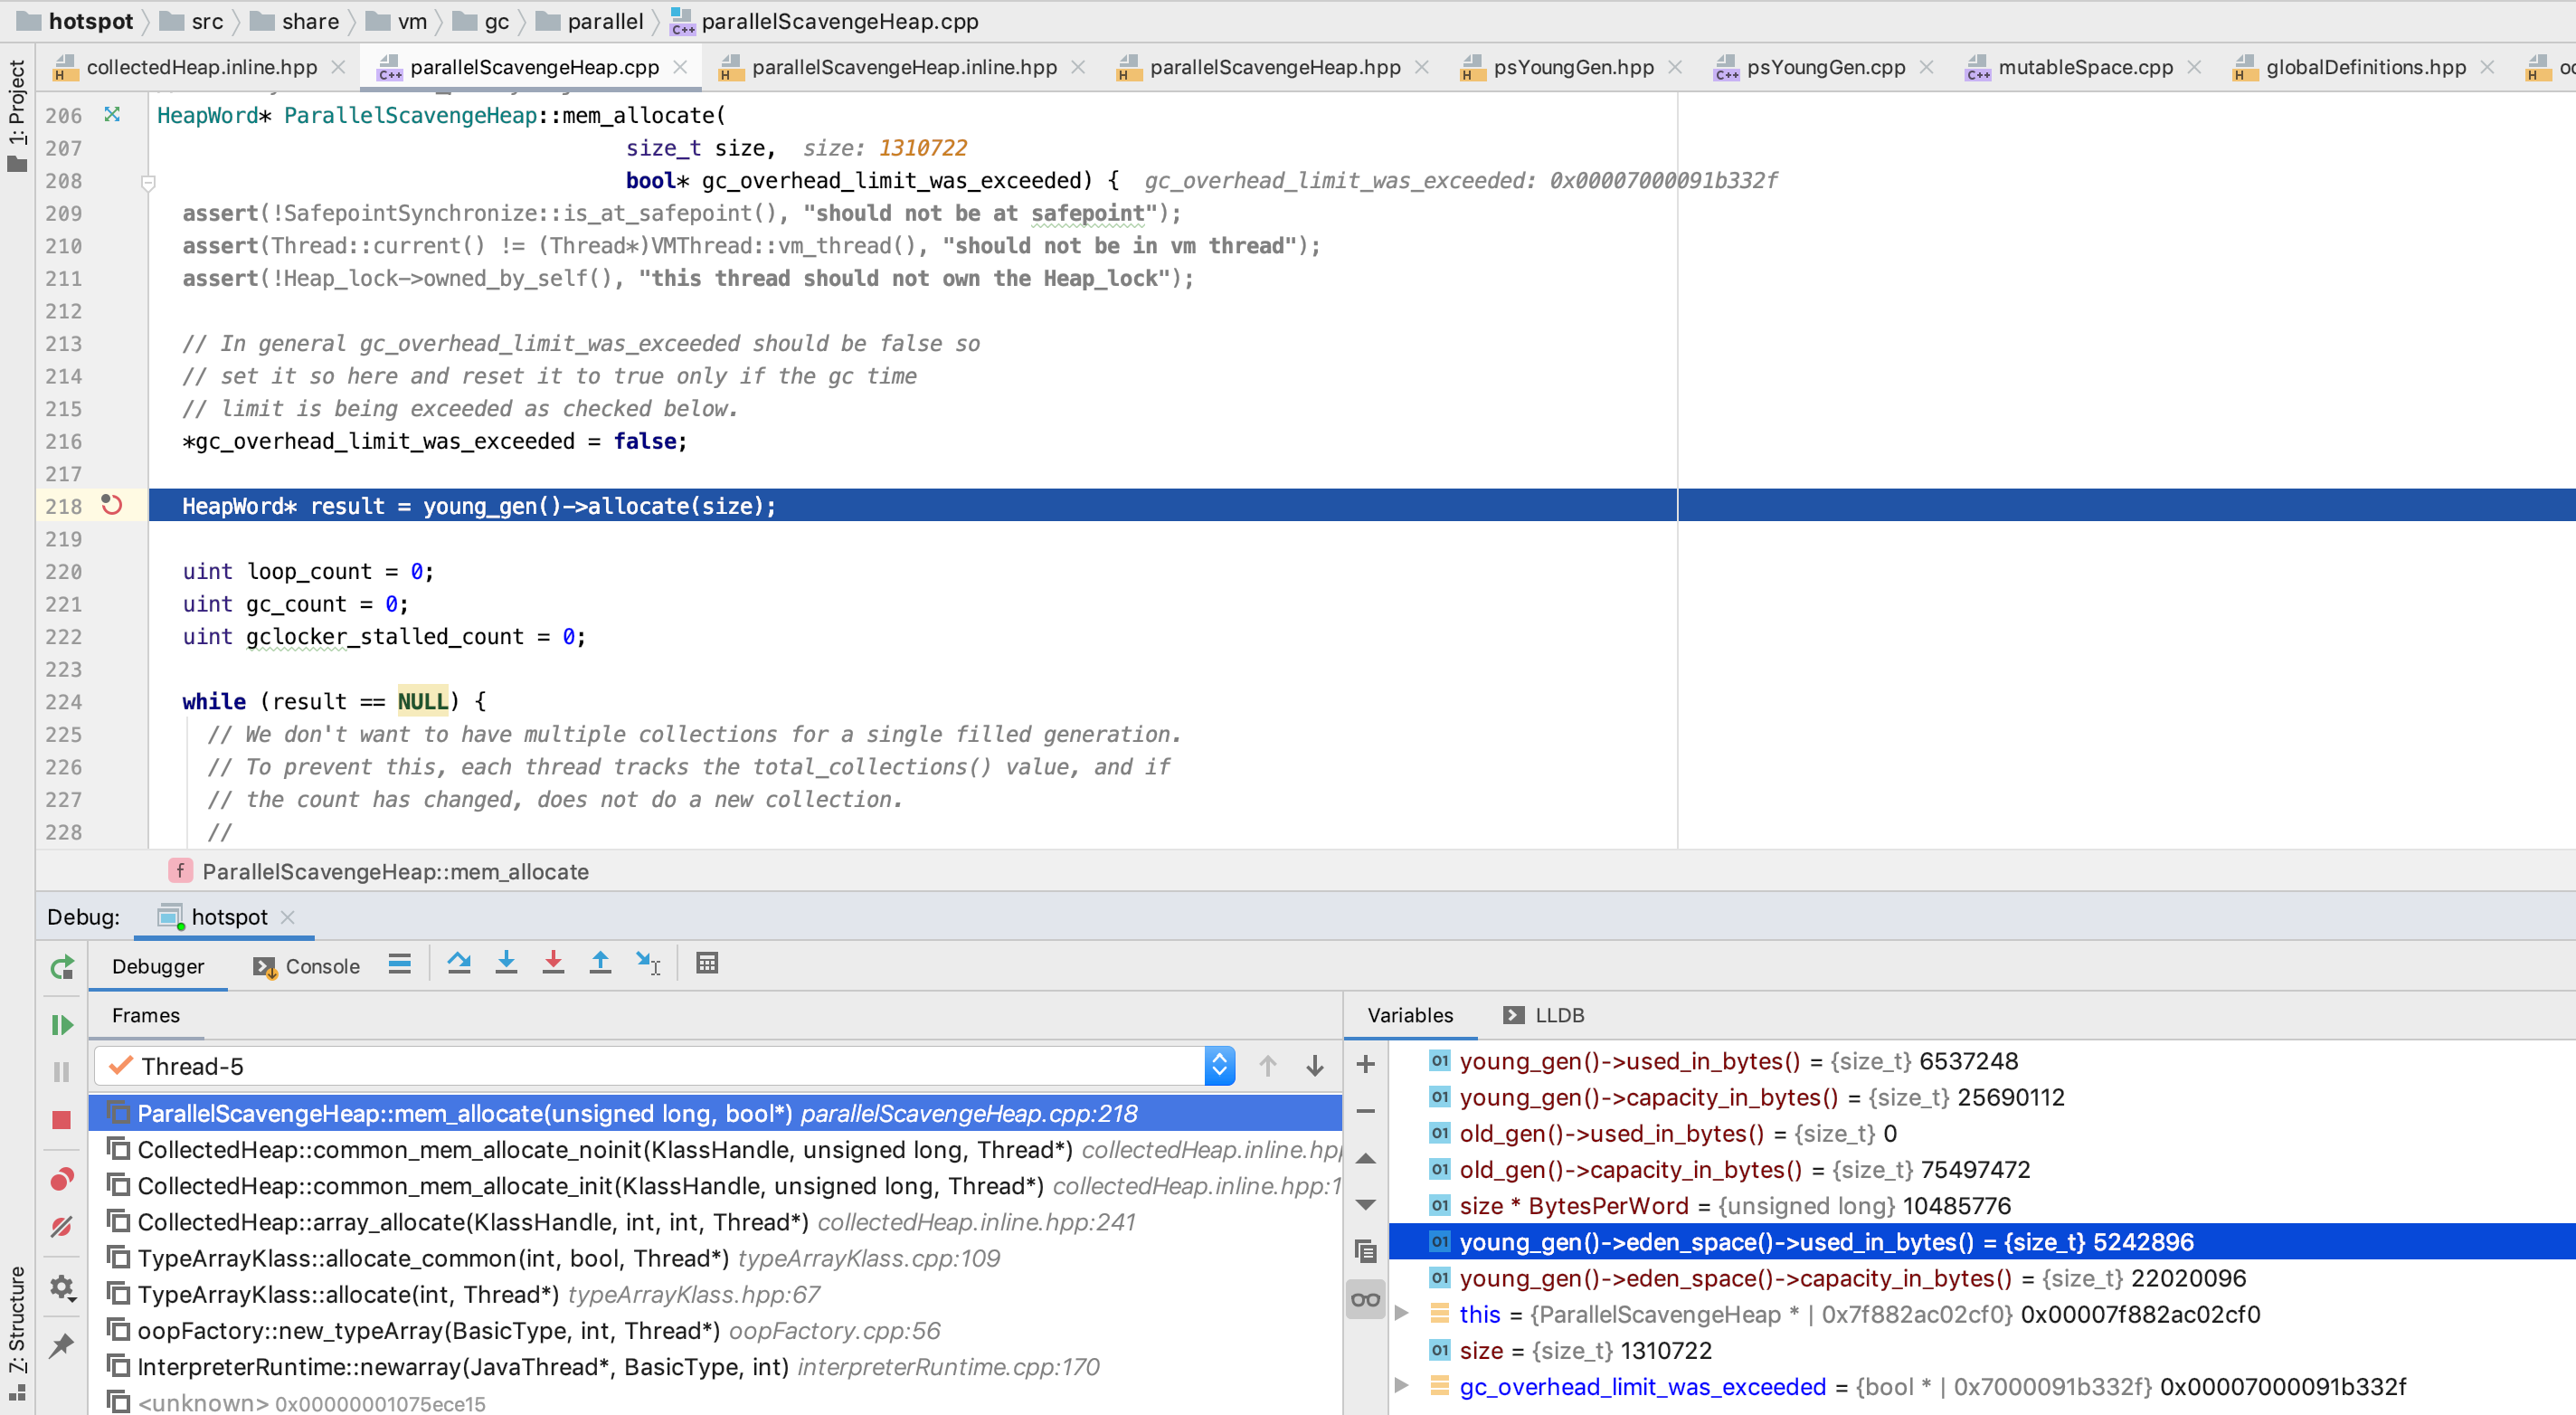This screenshot has height=1415, width=2576.
Task: Stop the debug session with red square
Action: coord(62,1120)
